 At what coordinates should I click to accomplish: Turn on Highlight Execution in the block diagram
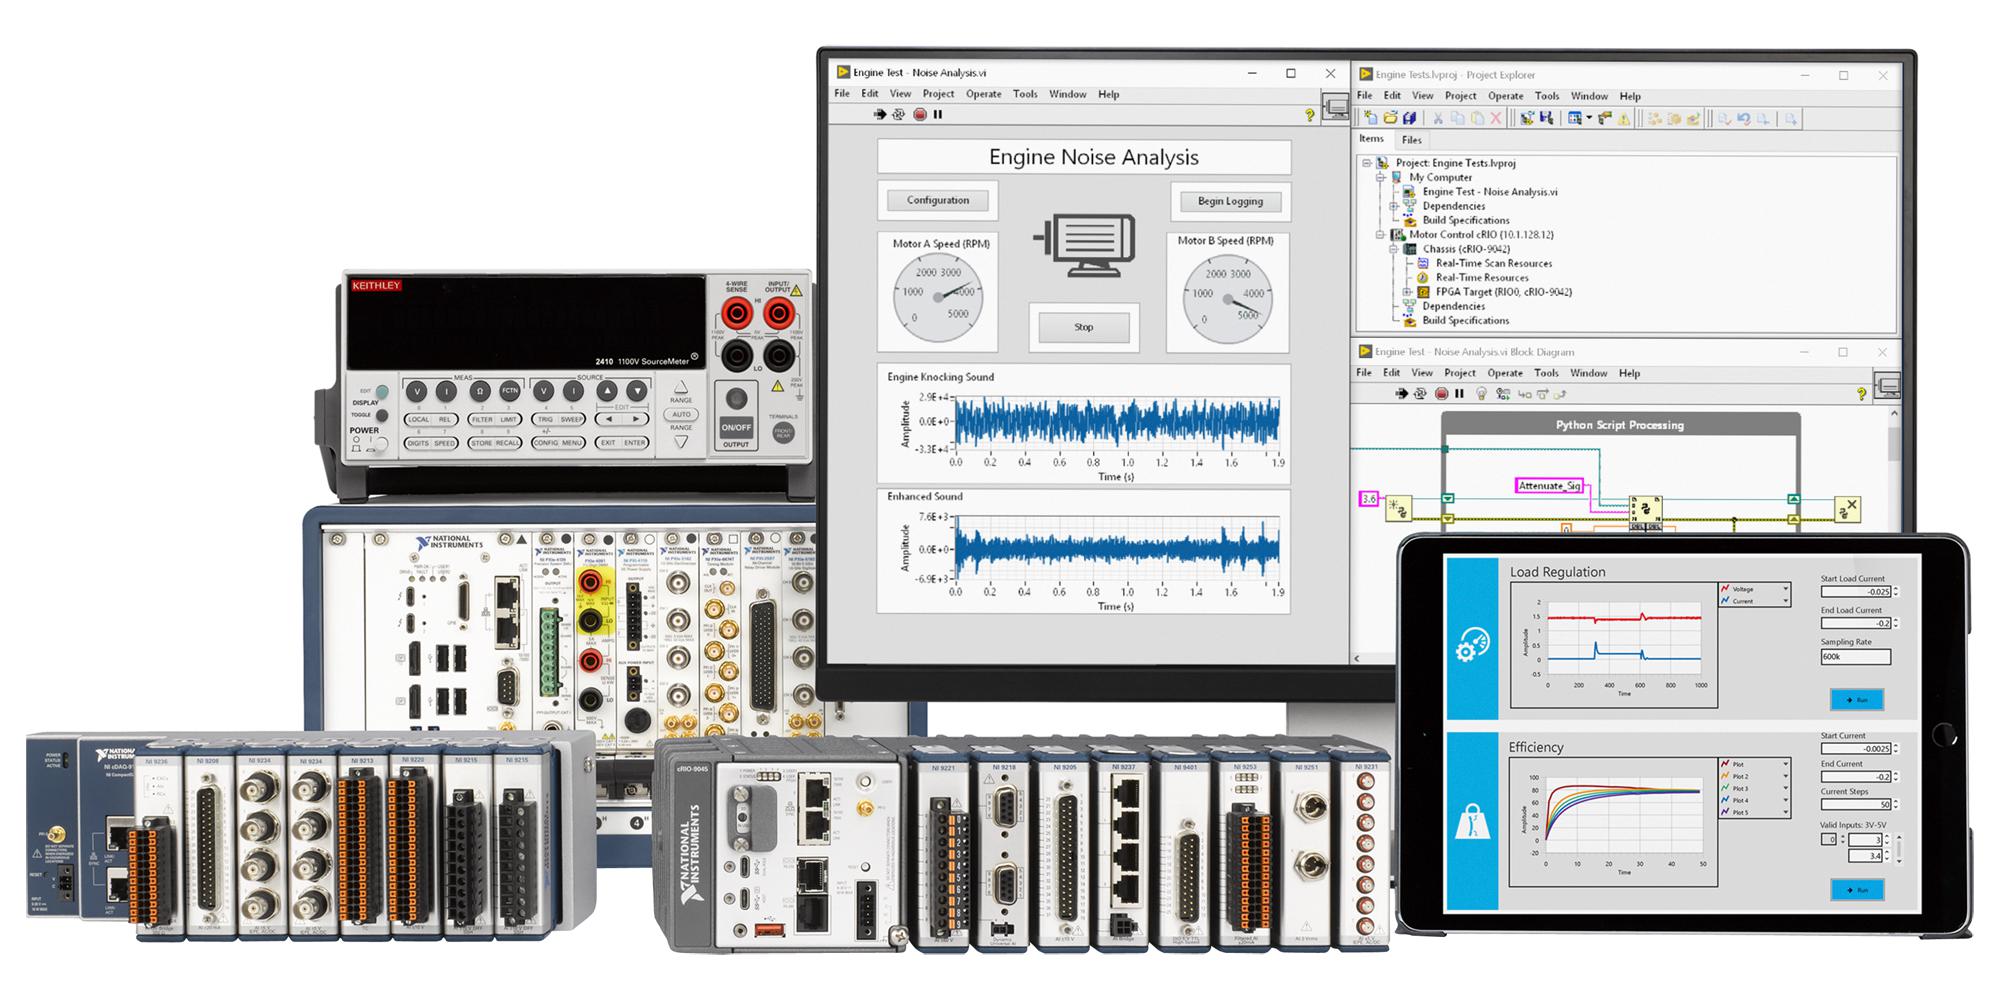(x=1481, y=394)
